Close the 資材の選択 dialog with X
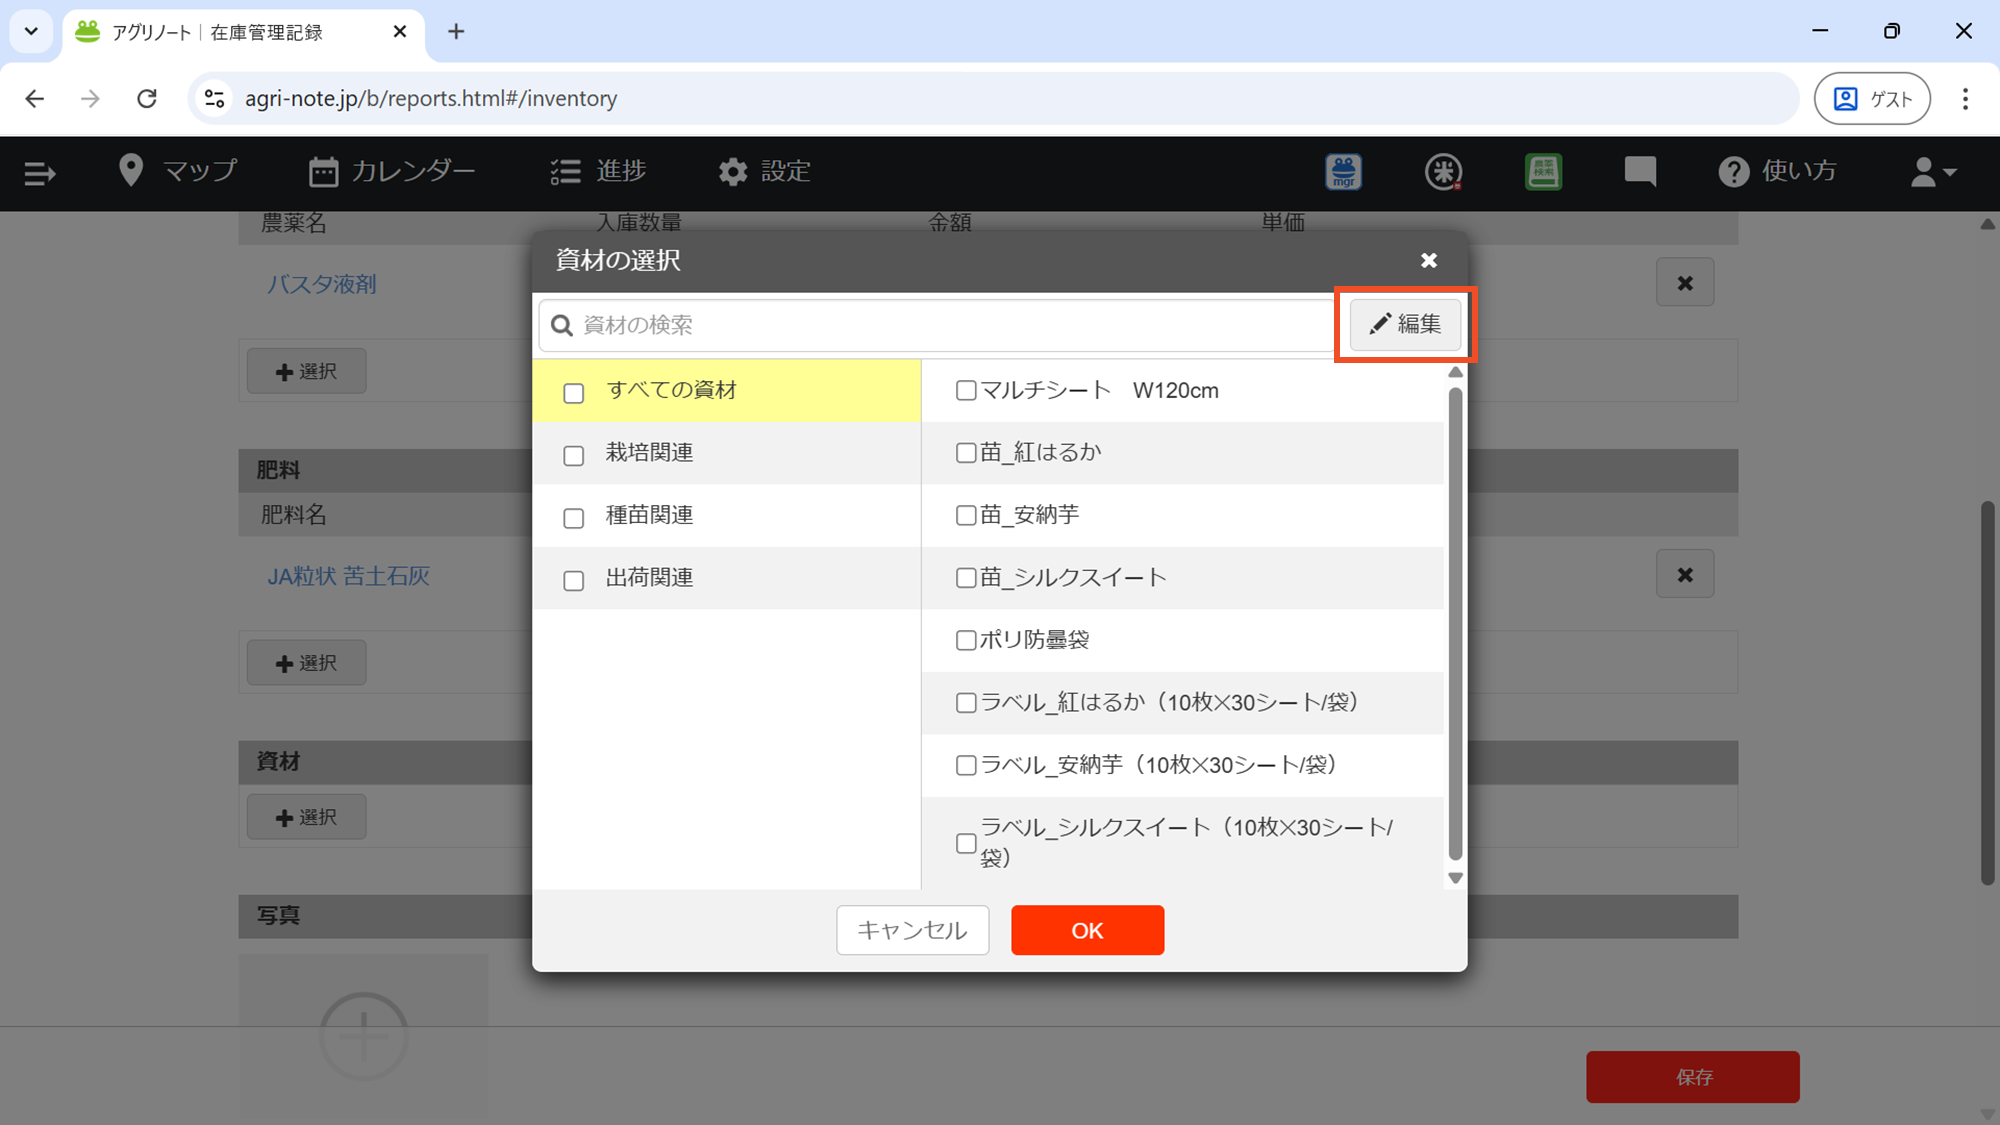The height and width of the screenshot is (1125, 2000). pyautogui.click(x=1429, y=260)
